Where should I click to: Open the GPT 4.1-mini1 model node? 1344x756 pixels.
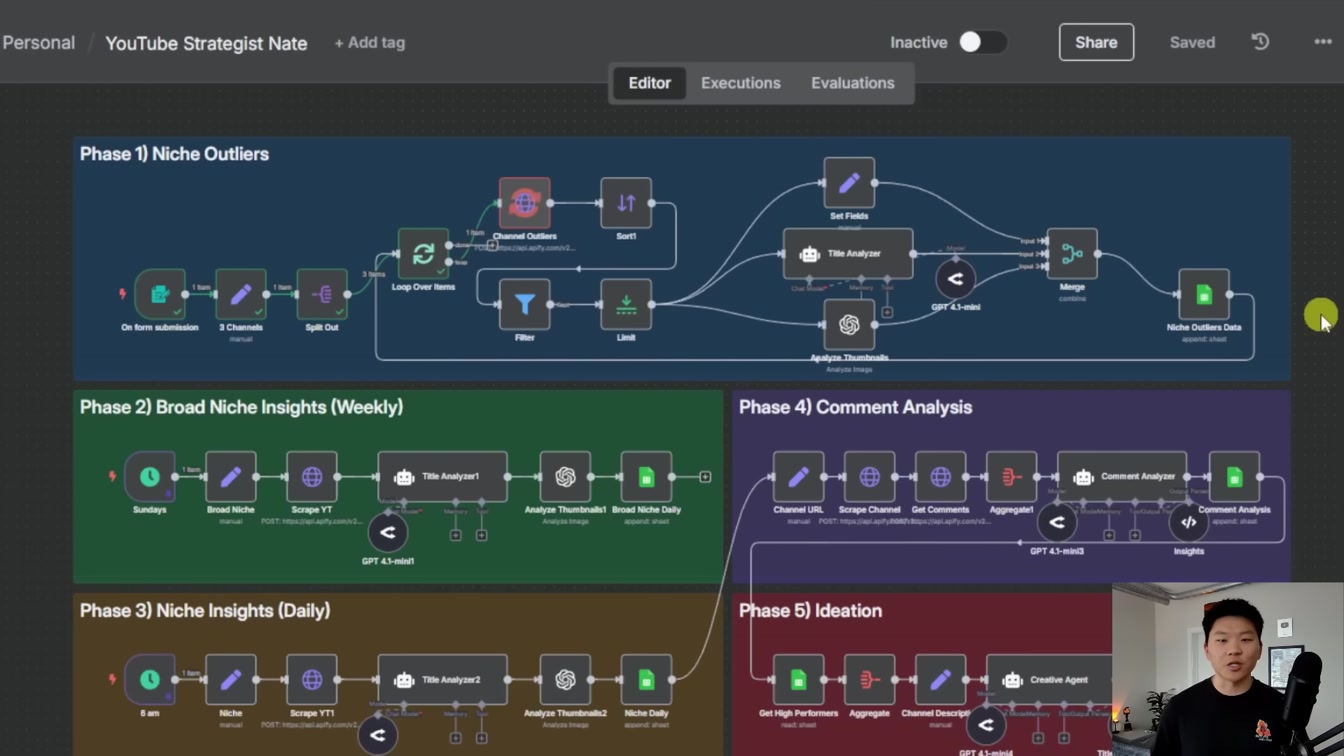coord(388,533)
